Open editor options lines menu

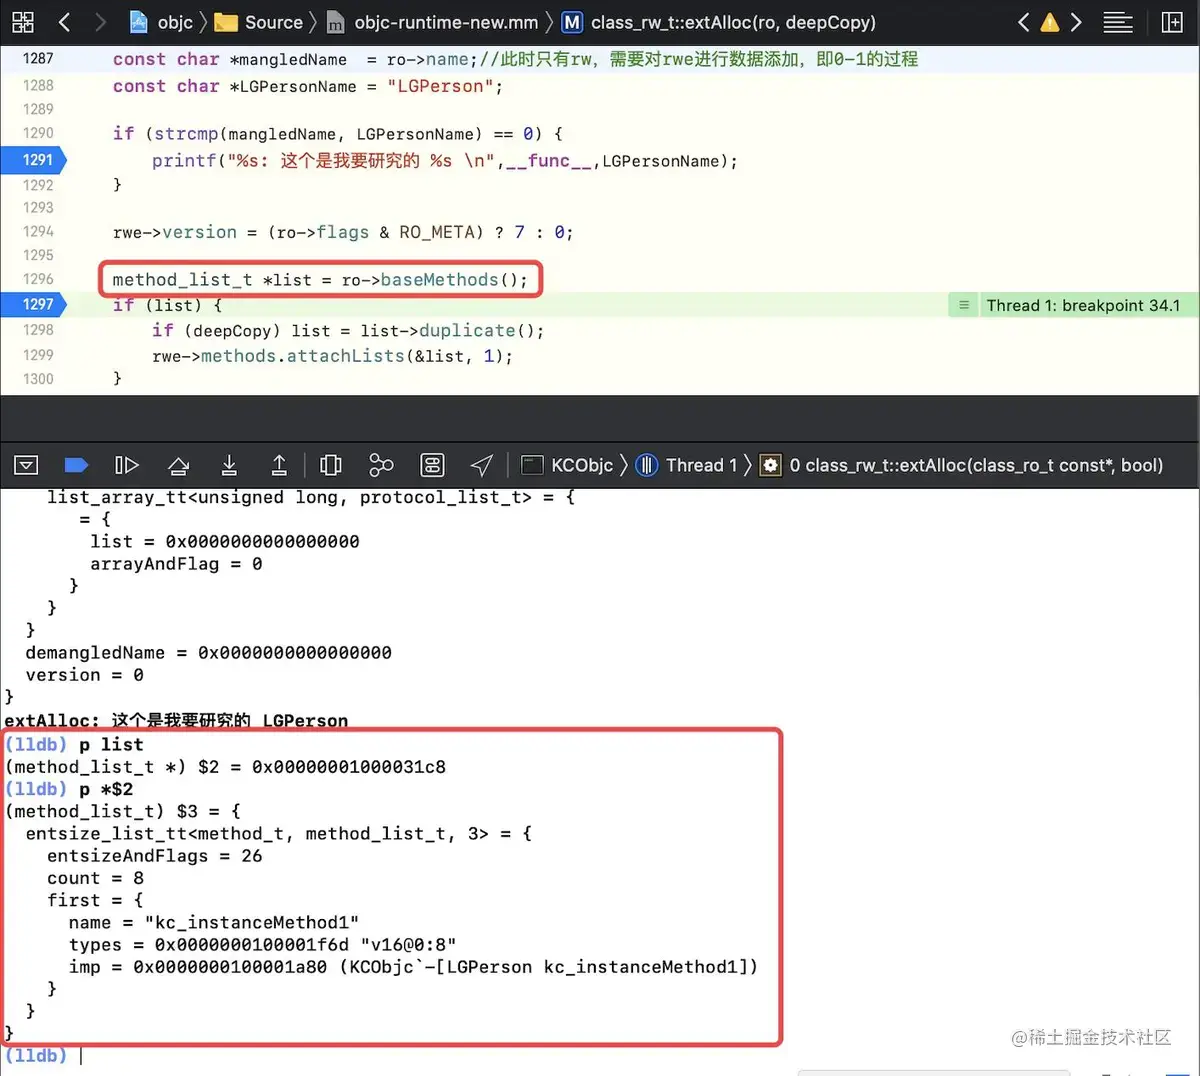click(1118, 22)
